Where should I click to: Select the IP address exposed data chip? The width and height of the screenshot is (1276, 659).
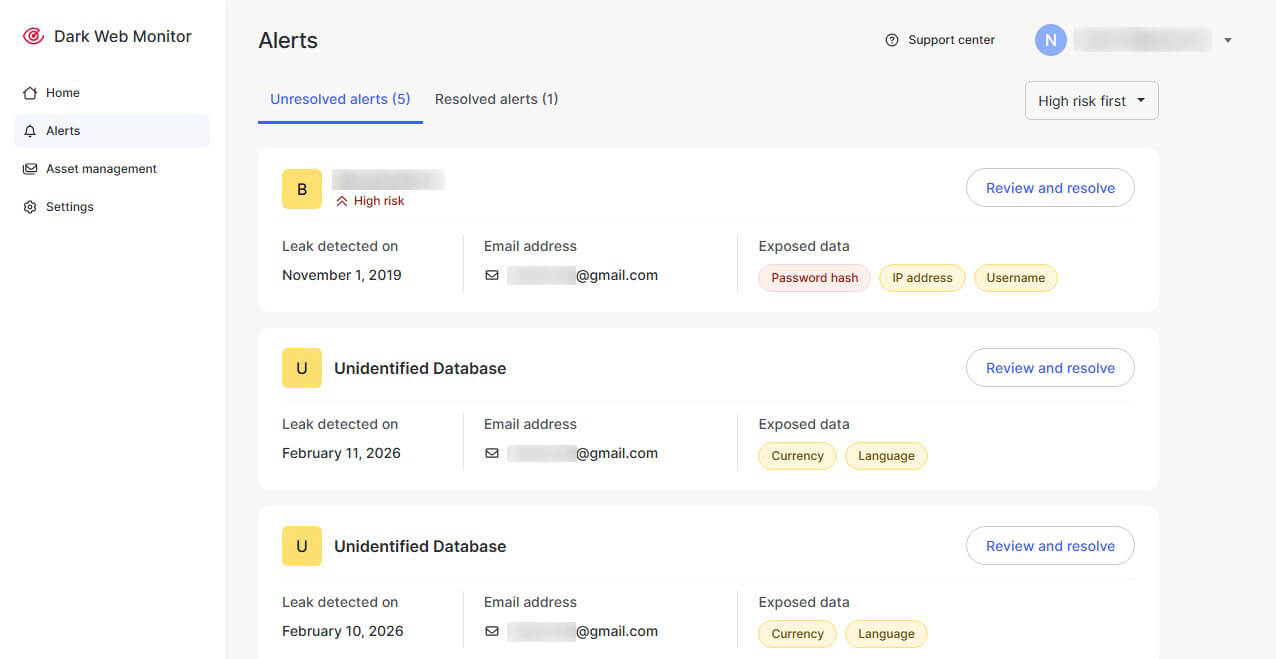tap(921, 277)
